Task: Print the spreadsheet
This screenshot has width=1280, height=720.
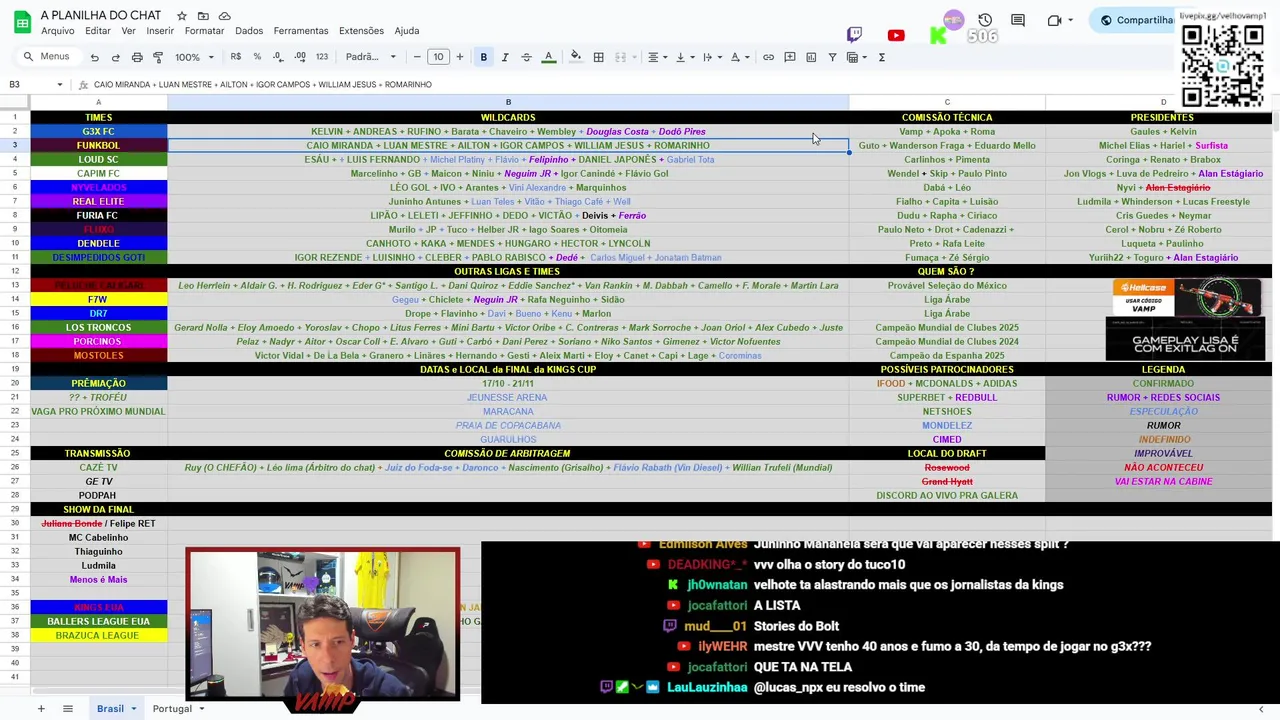Action: coord(137,57)
